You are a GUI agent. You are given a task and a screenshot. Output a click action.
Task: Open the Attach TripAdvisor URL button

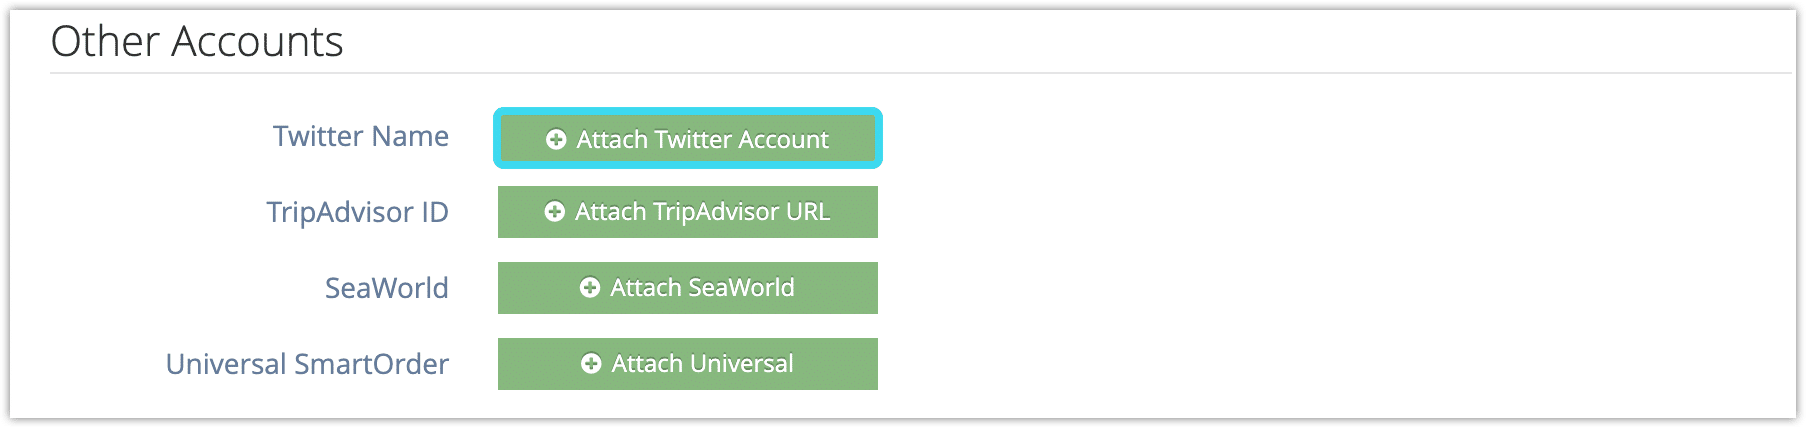[x=688, y=212]
